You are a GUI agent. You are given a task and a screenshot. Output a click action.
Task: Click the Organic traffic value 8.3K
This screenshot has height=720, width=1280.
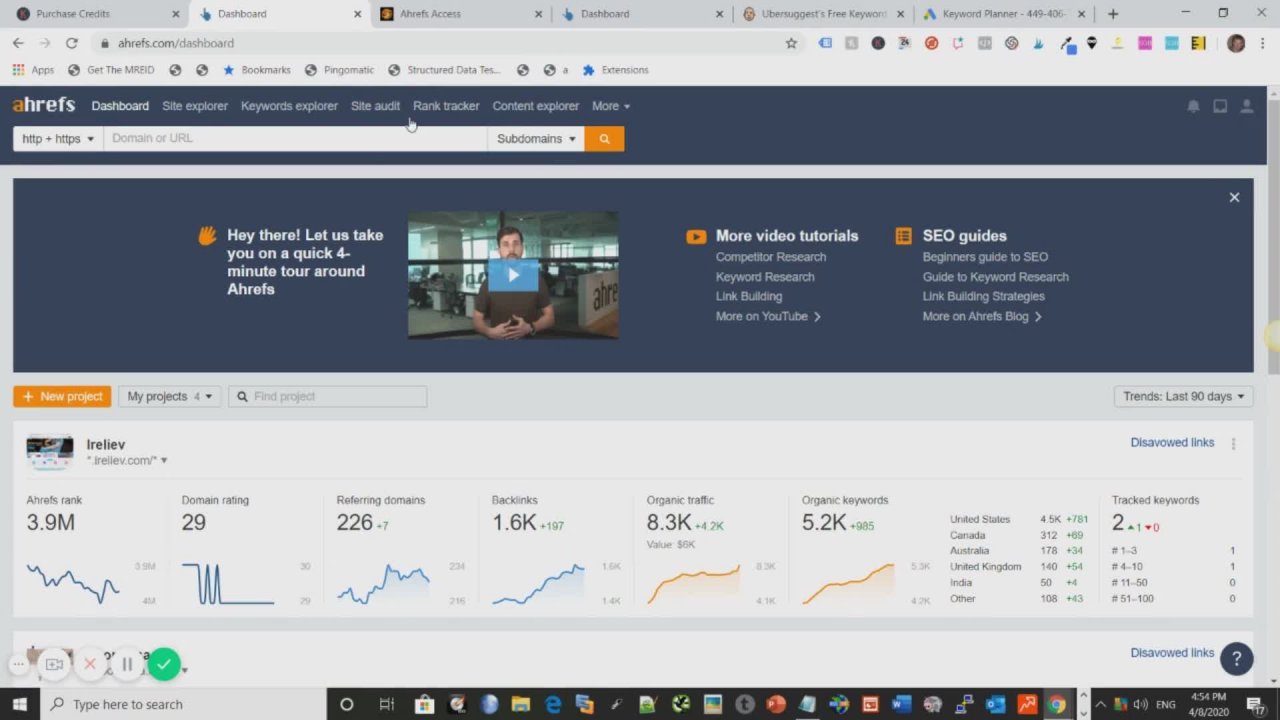coord(669,522)
